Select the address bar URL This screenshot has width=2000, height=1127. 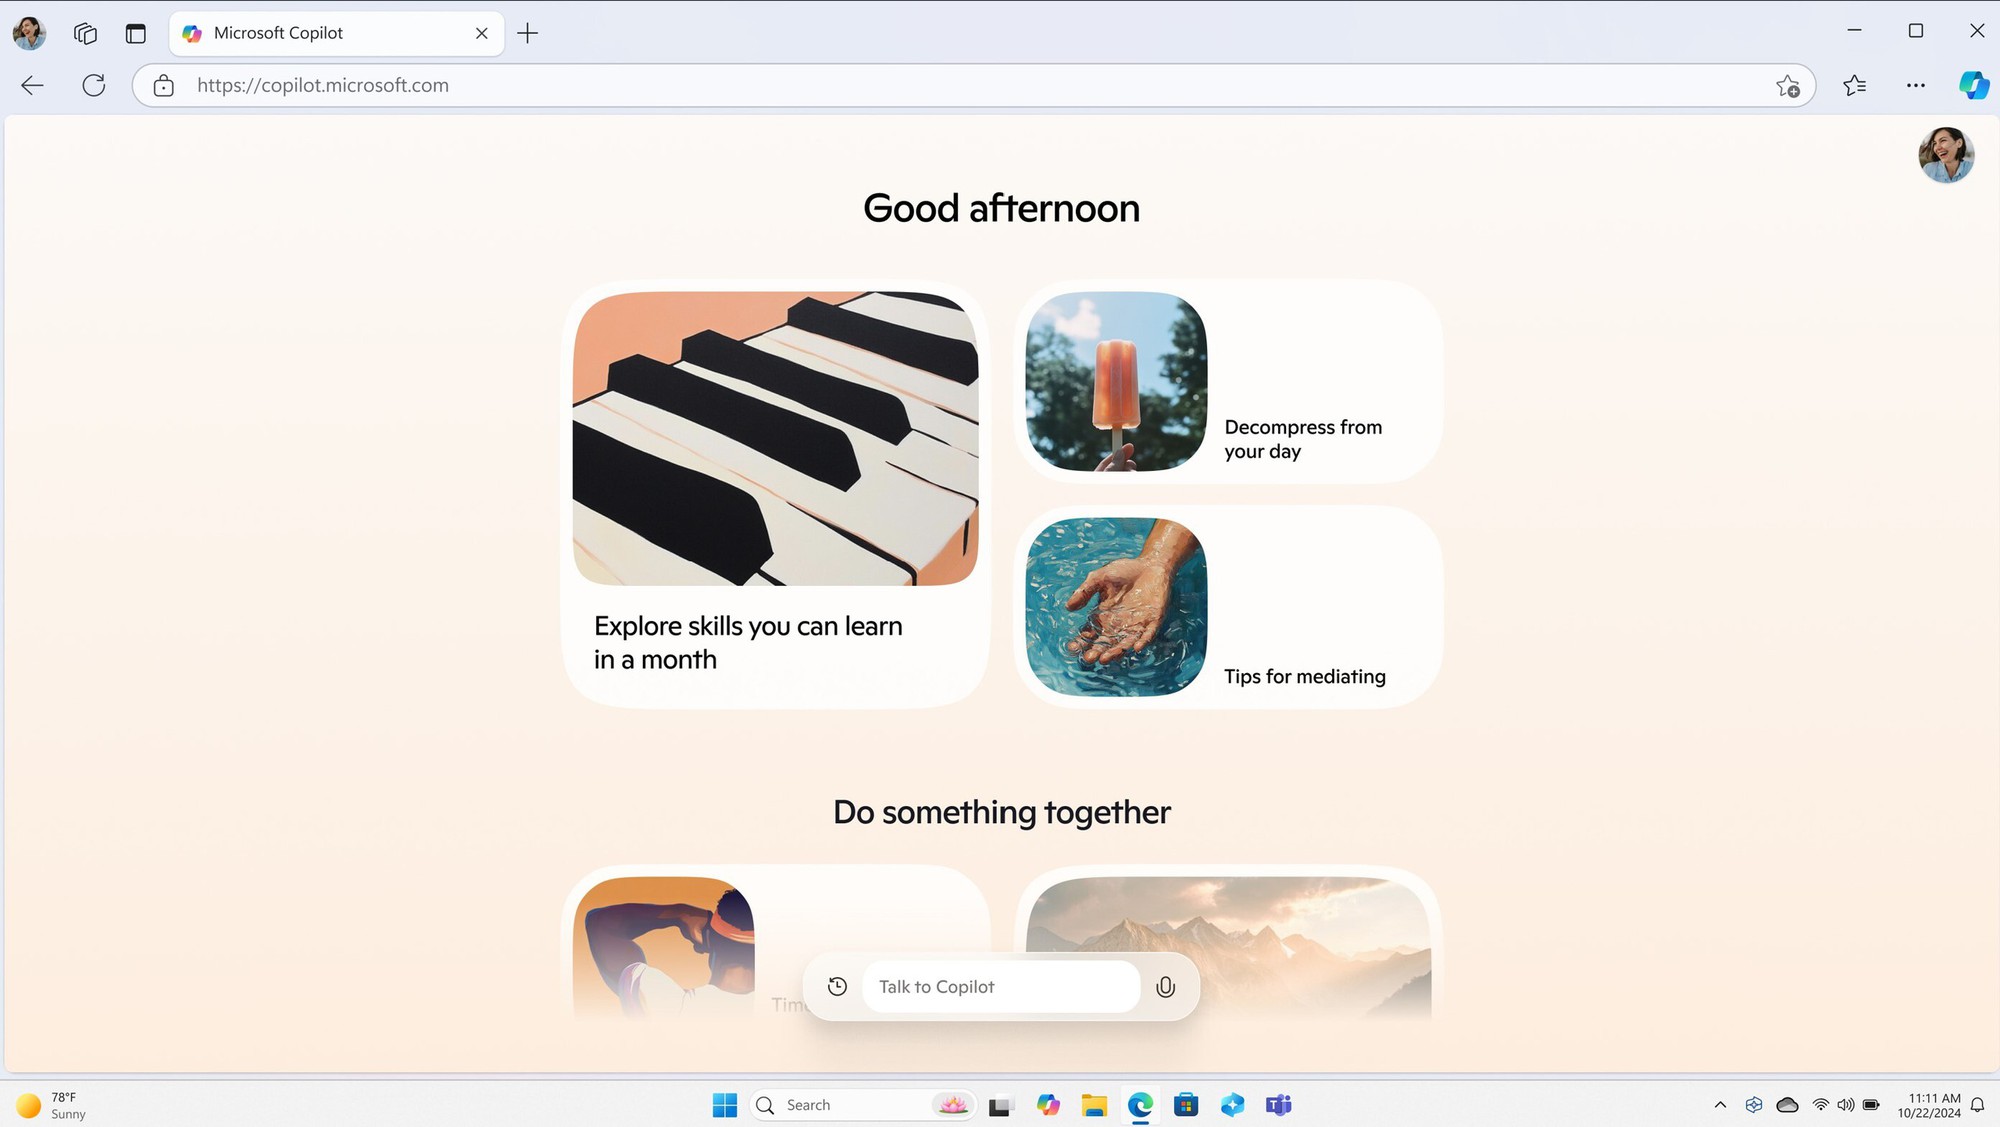[x=321, y=84]
